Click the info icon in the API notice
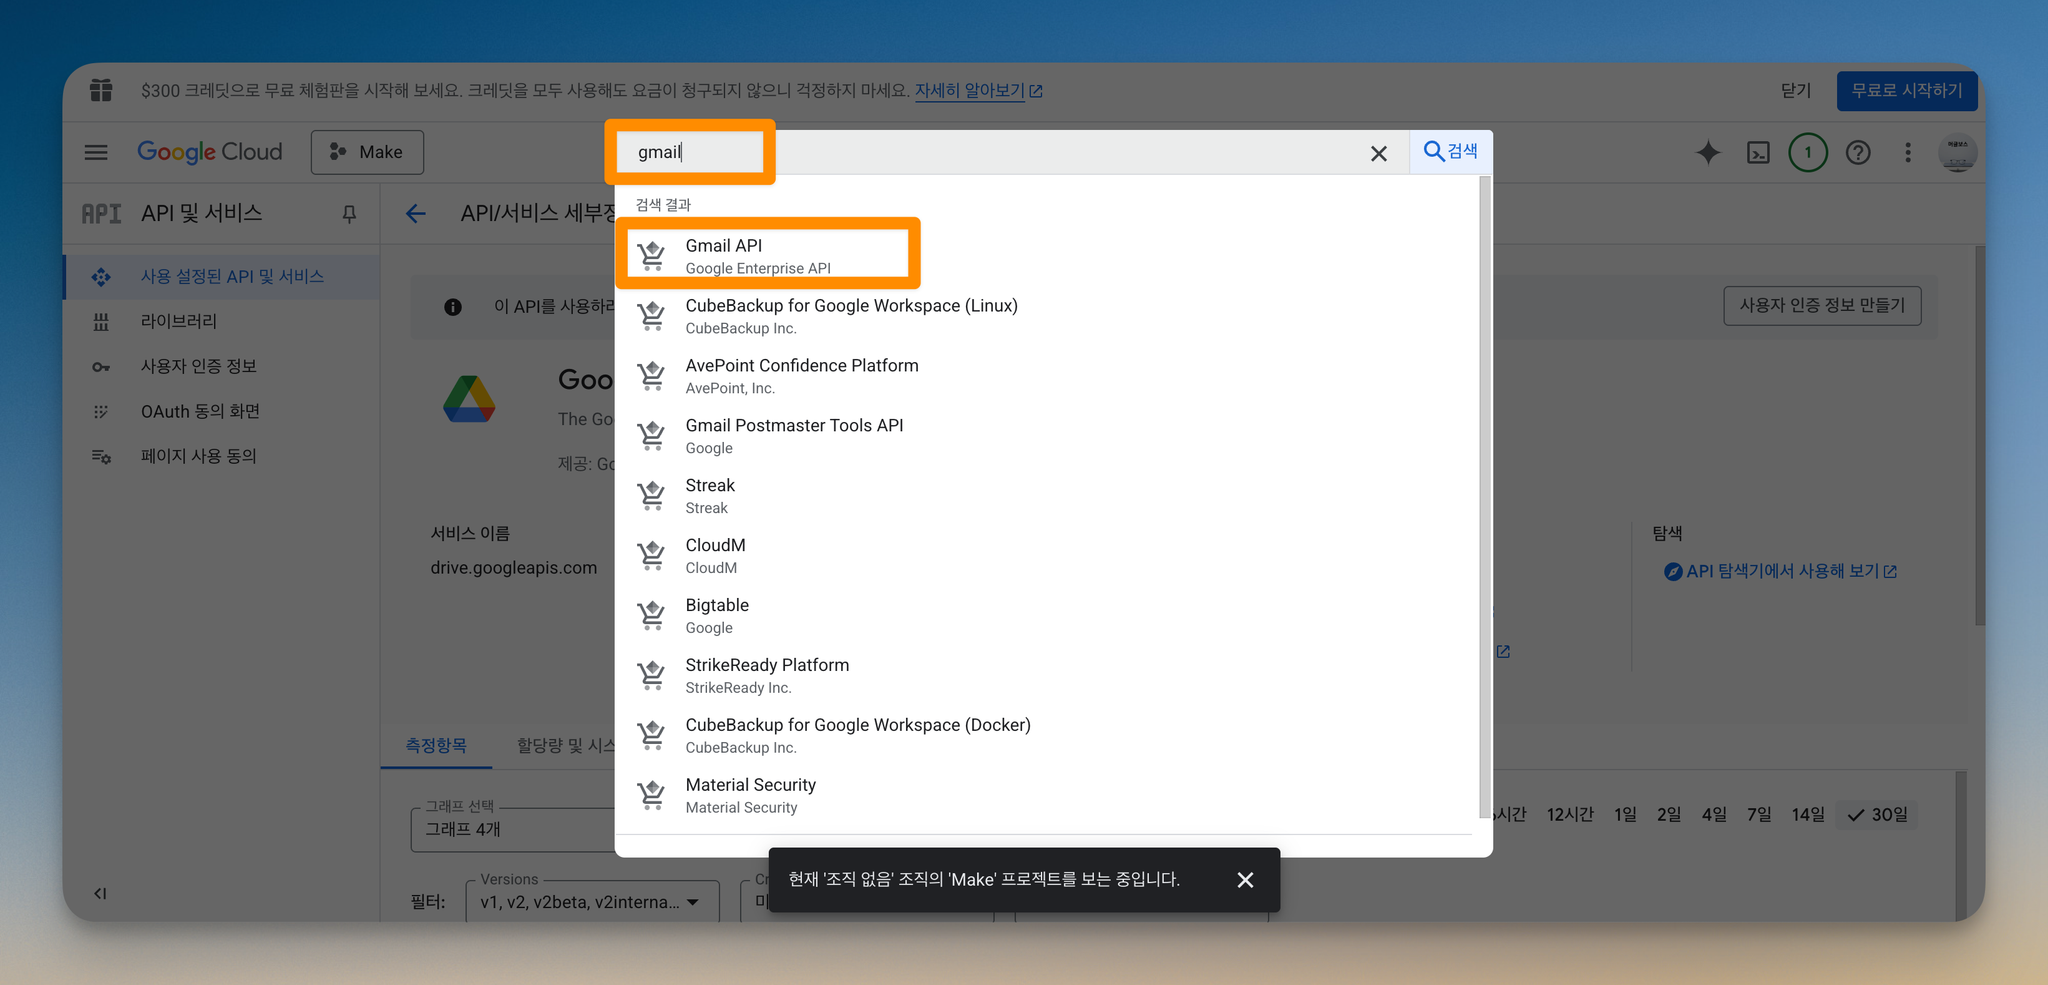Viewport: 2048px width, 985px height. click(453, 307)
